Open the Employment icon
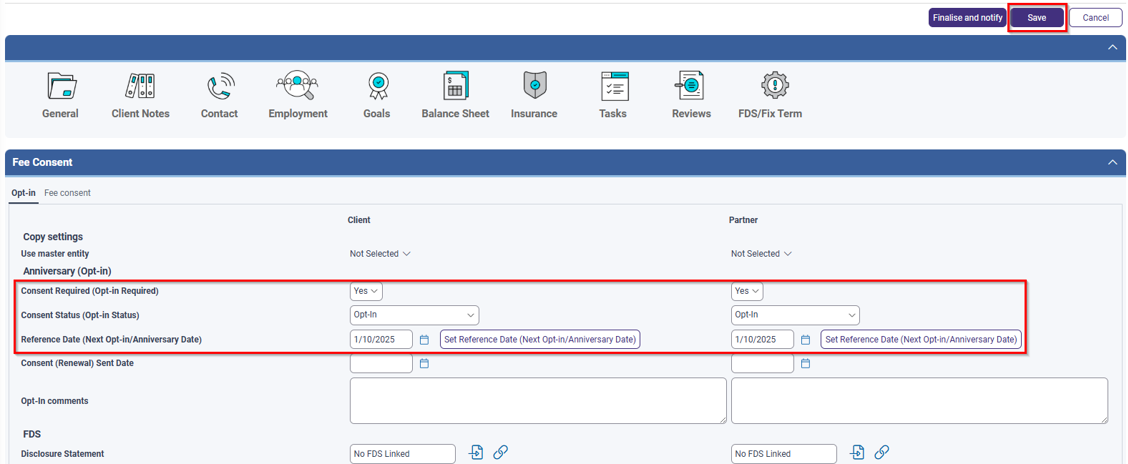 tap(297, 86)
